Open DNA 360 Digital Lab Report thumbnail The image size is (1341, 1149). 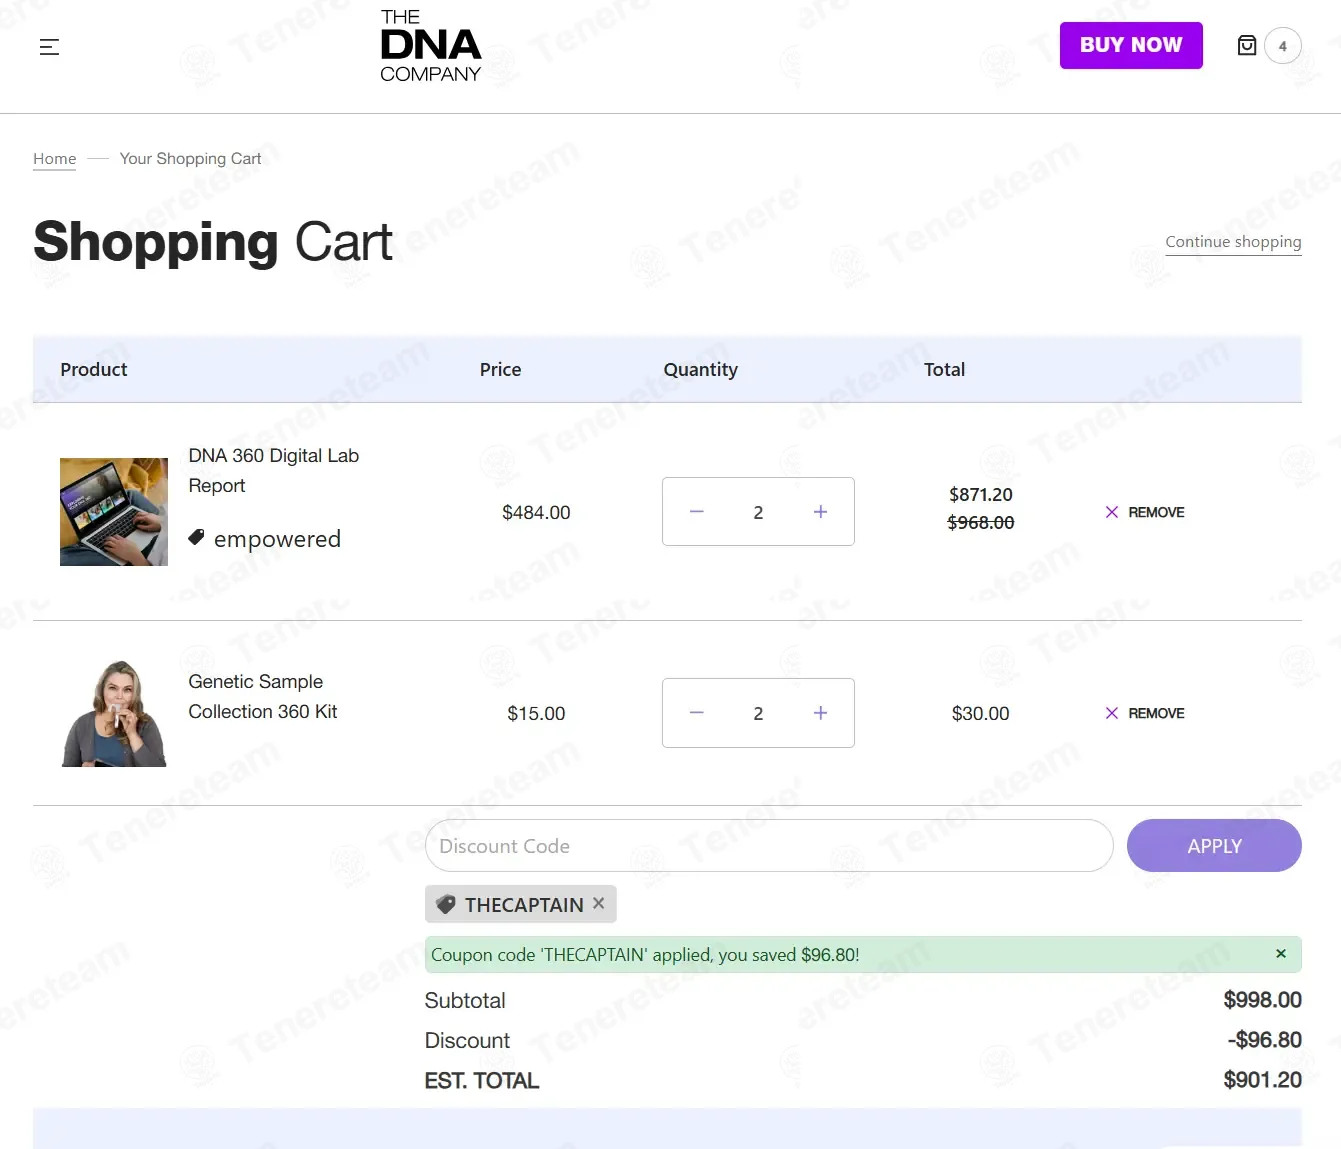click(x=114, y=512)
